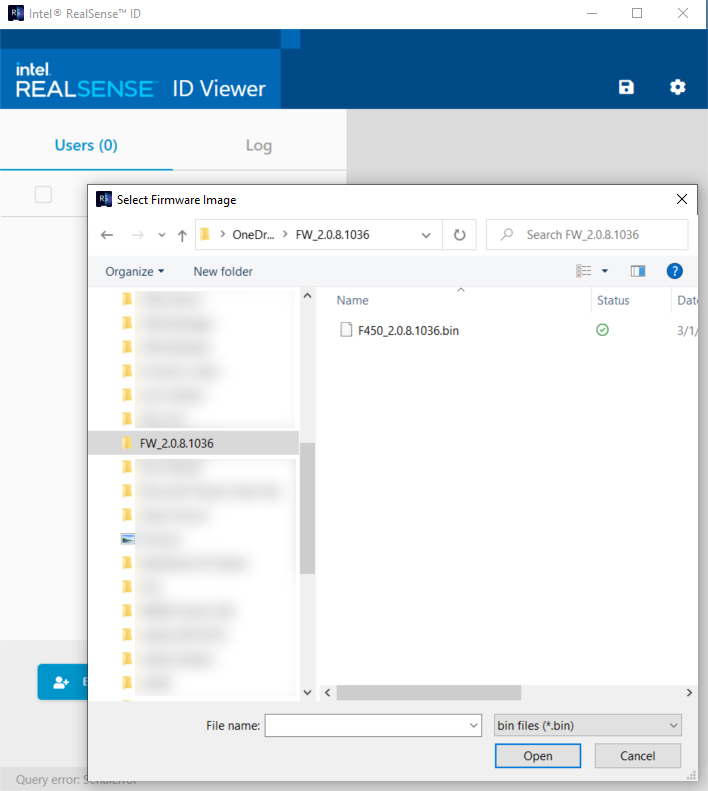The height and width of the screenshot is (791, 708).
Task: Click OneDr... in the address path
Action: click(253, 235)
